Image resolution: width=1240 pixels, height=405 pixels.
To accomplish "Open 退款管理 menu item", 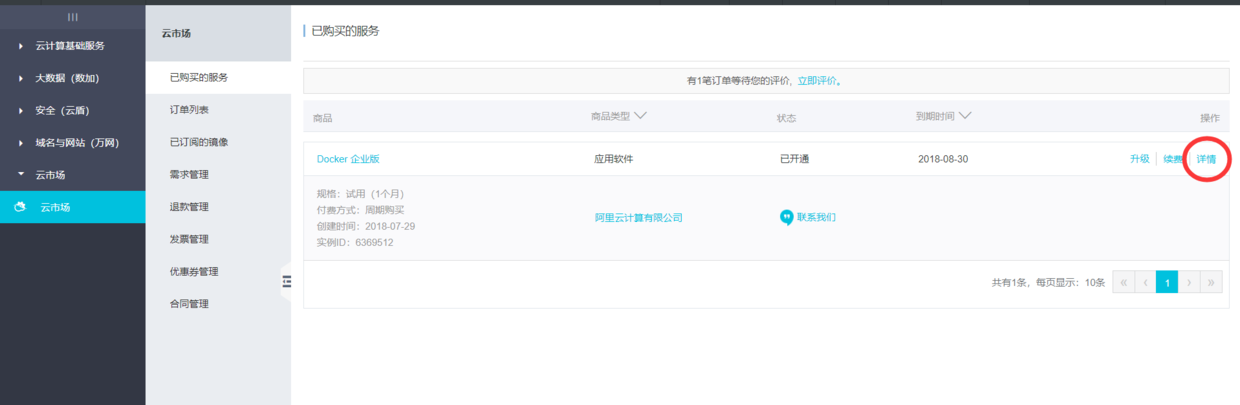I will pyautogui.click(x=189, y=207).
